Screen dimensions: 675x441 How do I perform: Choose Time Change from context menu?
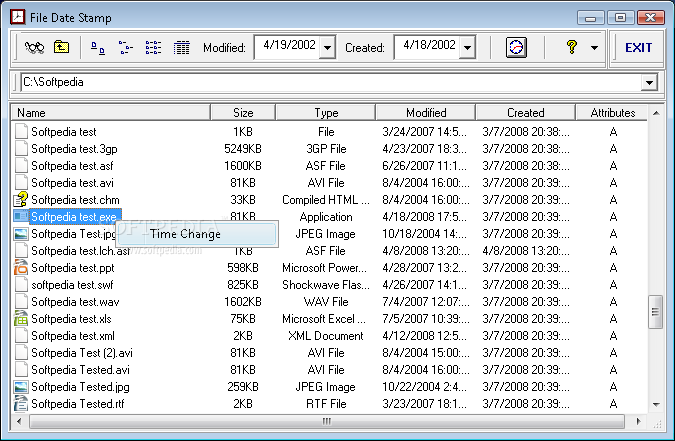point(196,234)
